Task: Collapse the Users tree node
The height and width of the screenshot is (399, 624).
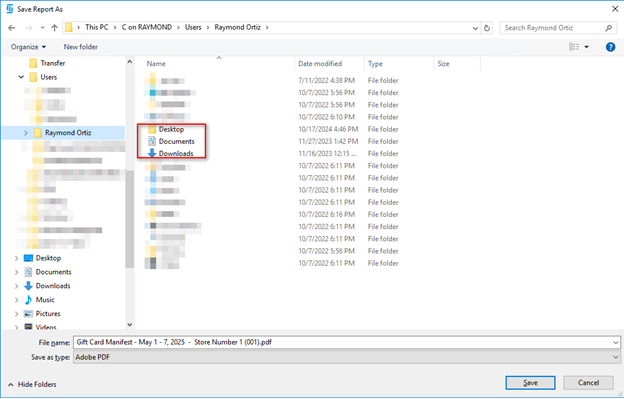Action: (21, 77)
